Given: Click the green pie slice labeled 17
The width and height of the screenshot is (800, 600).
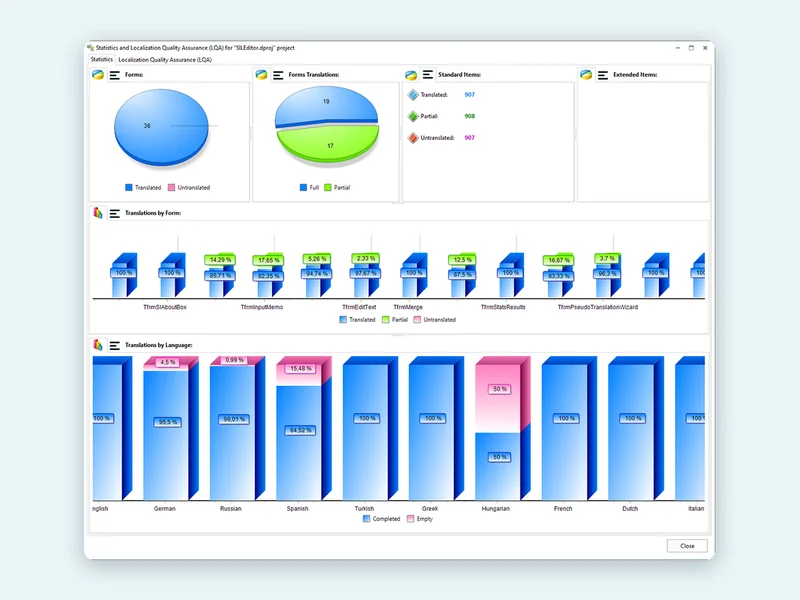Looking at the screenshot, I should coord(329,143).
